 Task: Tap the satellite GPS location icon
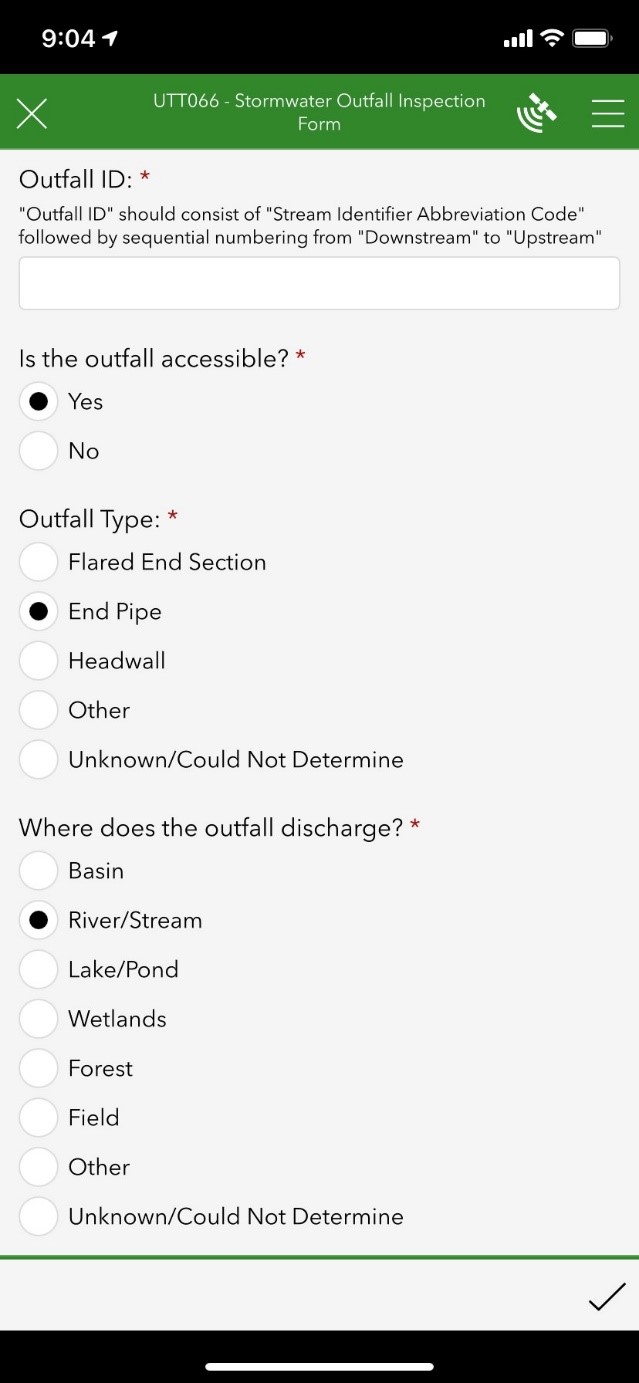537,113
